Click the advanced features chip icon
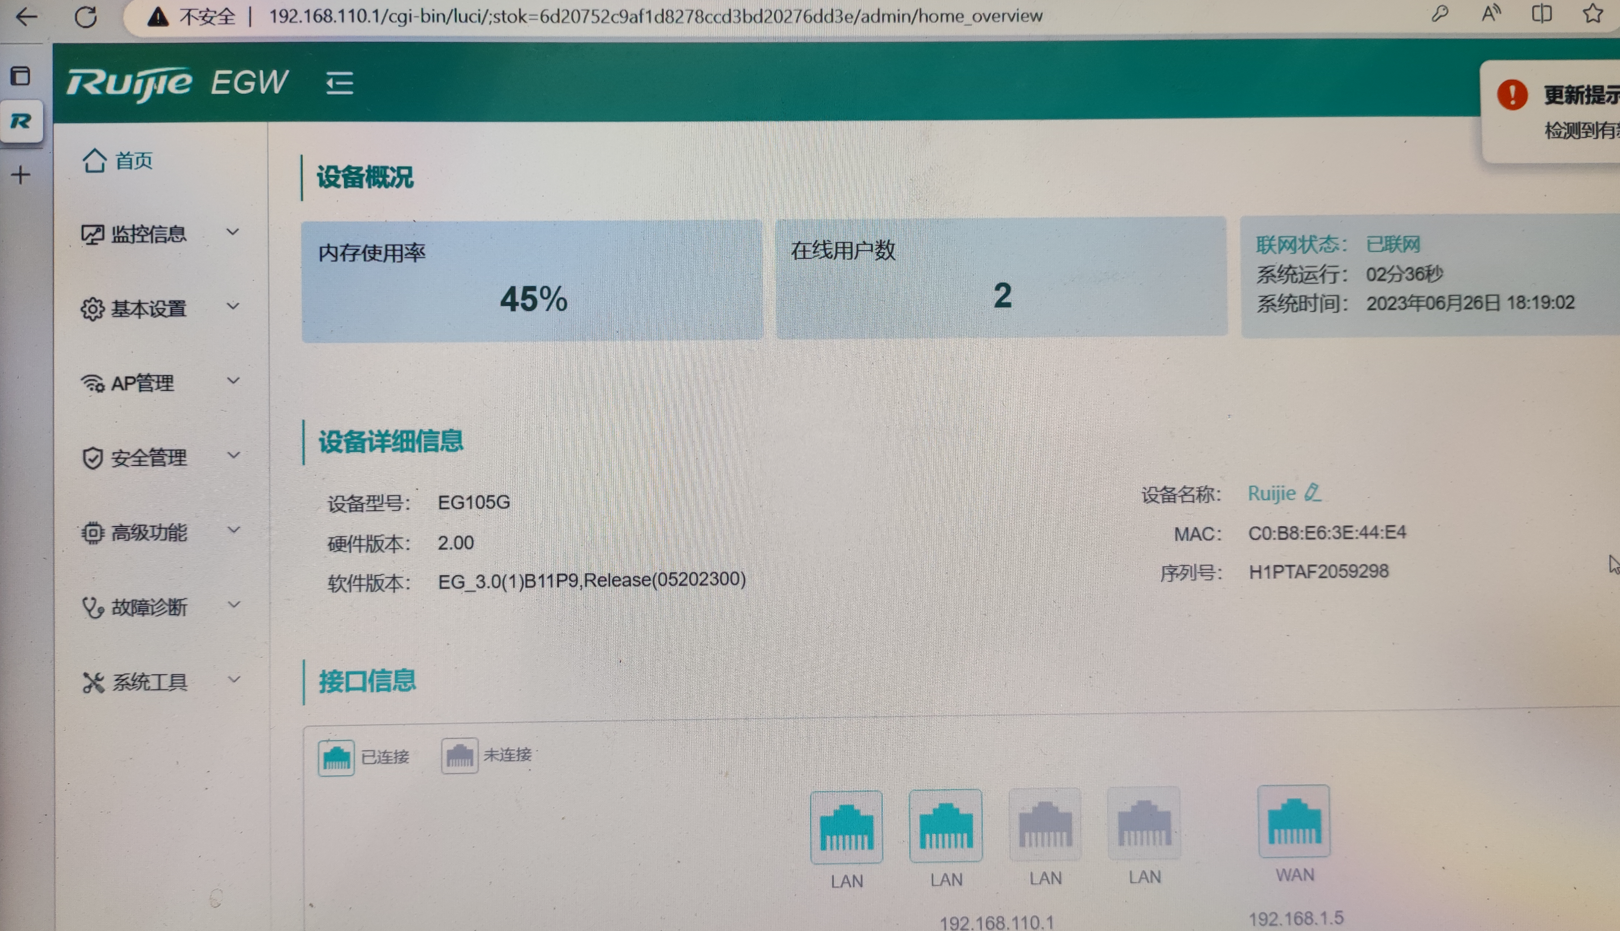The image size is (1620, 931). click(92, 532)
